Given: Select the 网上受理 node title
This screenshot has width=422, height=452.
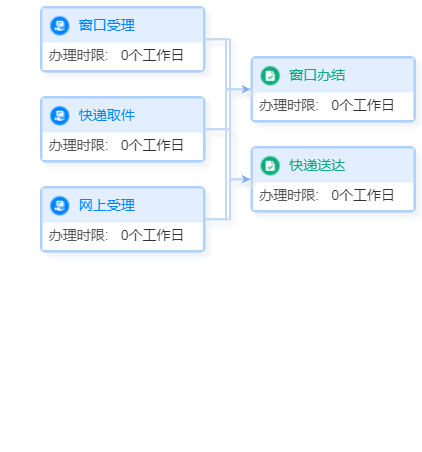Looking at the screenshot, I should 107,206.
